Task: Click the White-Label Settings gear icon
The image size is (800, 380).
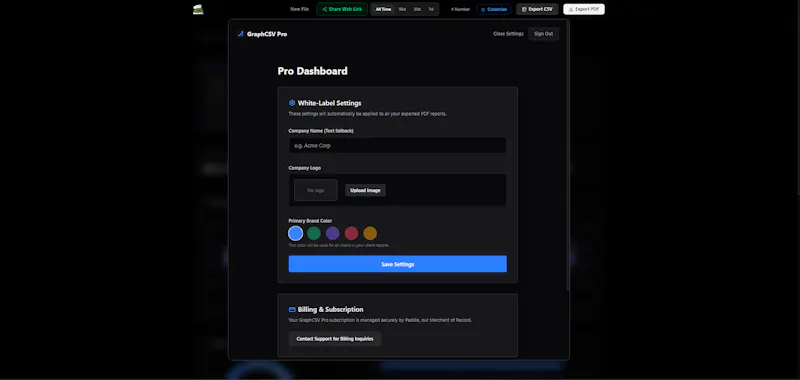Action: [292, 103]
